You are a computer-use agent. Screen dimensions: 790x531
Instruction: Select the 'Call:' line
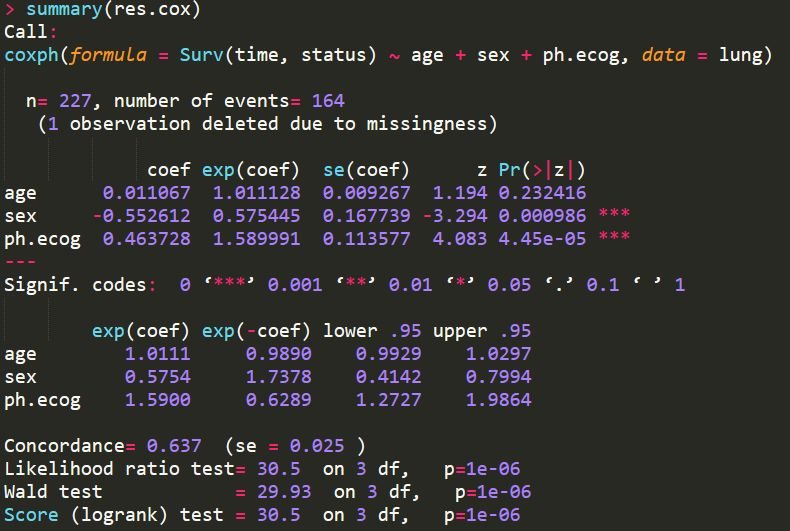30,32
